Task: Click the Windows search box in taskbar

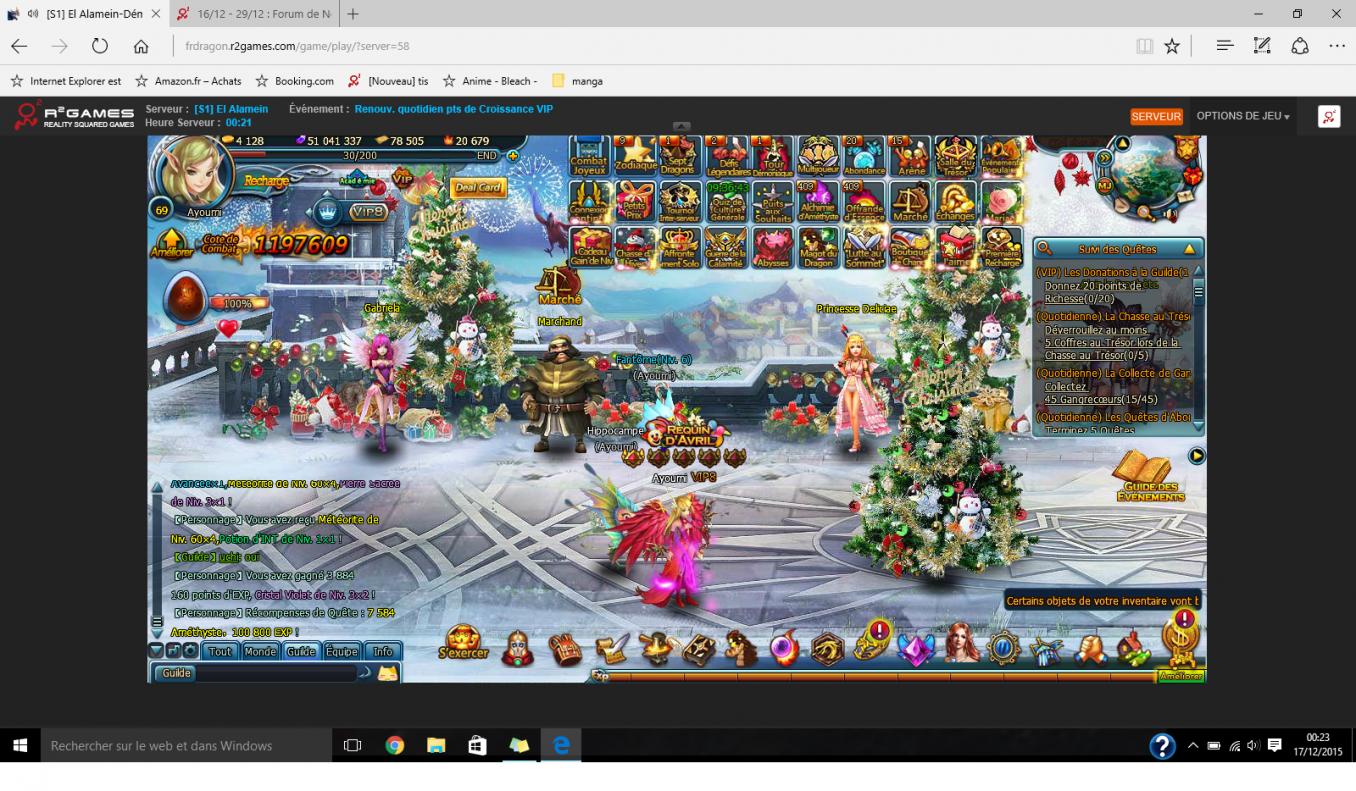Action: [x=185, y=745]
